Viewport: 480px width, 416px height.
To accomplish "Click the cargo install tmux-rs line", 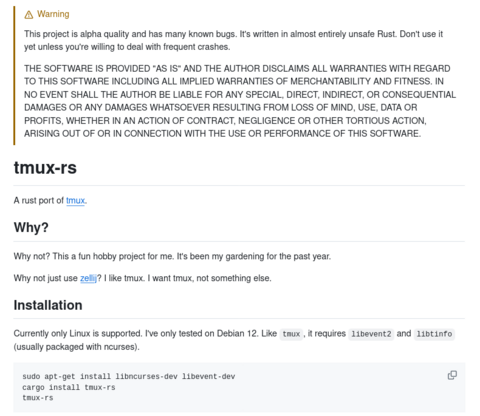I will point(69,387).
